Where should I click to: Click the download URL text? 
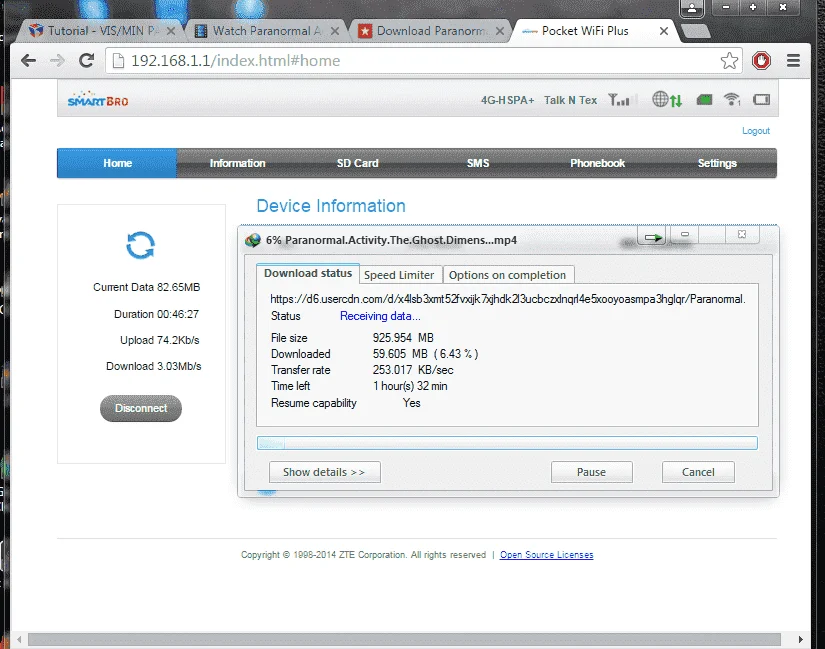pos(508,299)
